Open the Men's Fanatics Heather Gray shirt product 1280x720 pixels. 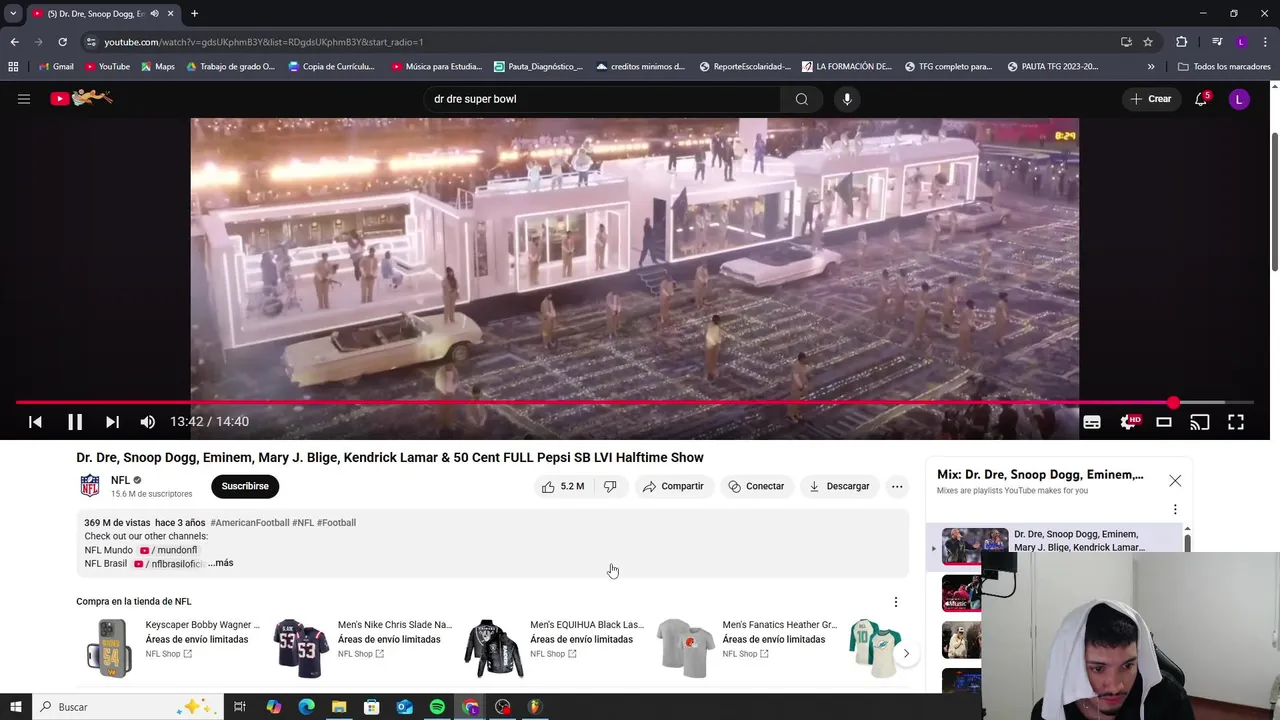(748, 647)
